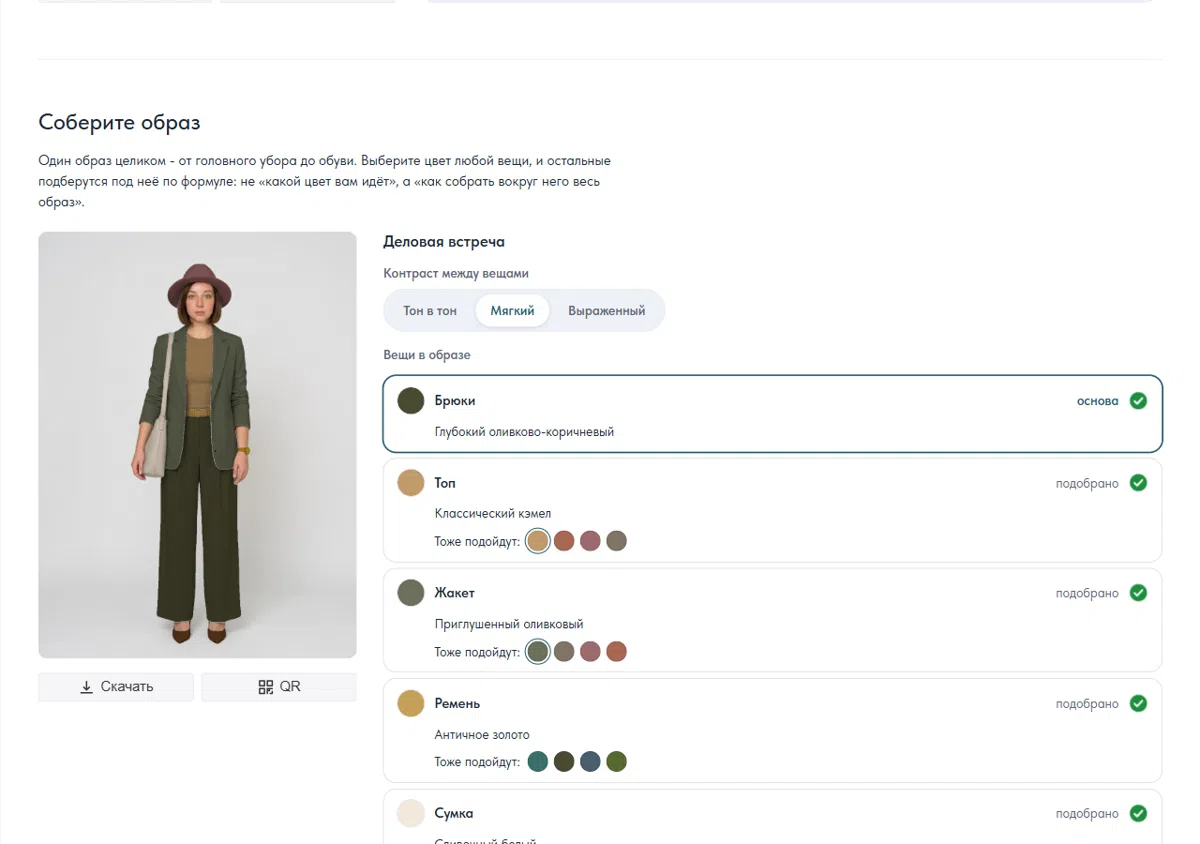
Task: Click the 'Классический кэмел' color name
Action: pyautogui.click(x=493, y=514)
